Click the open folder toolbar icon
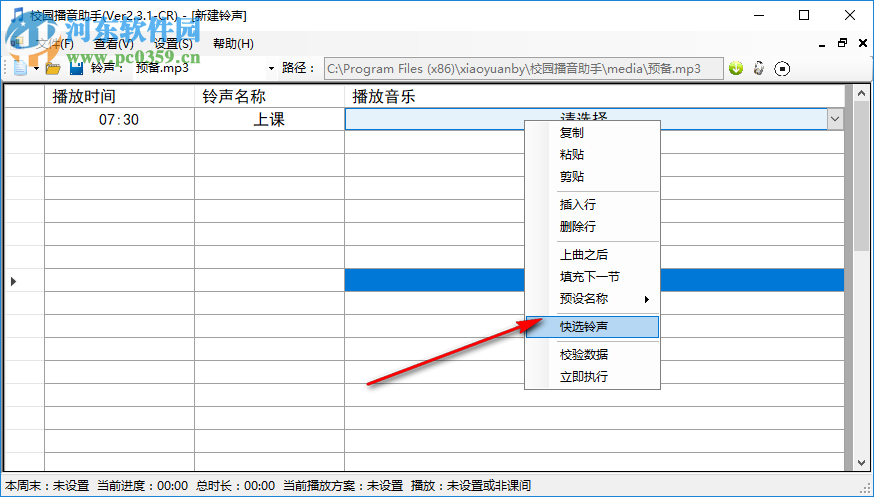Screen dimensions: 874x497 coord(53,69)
